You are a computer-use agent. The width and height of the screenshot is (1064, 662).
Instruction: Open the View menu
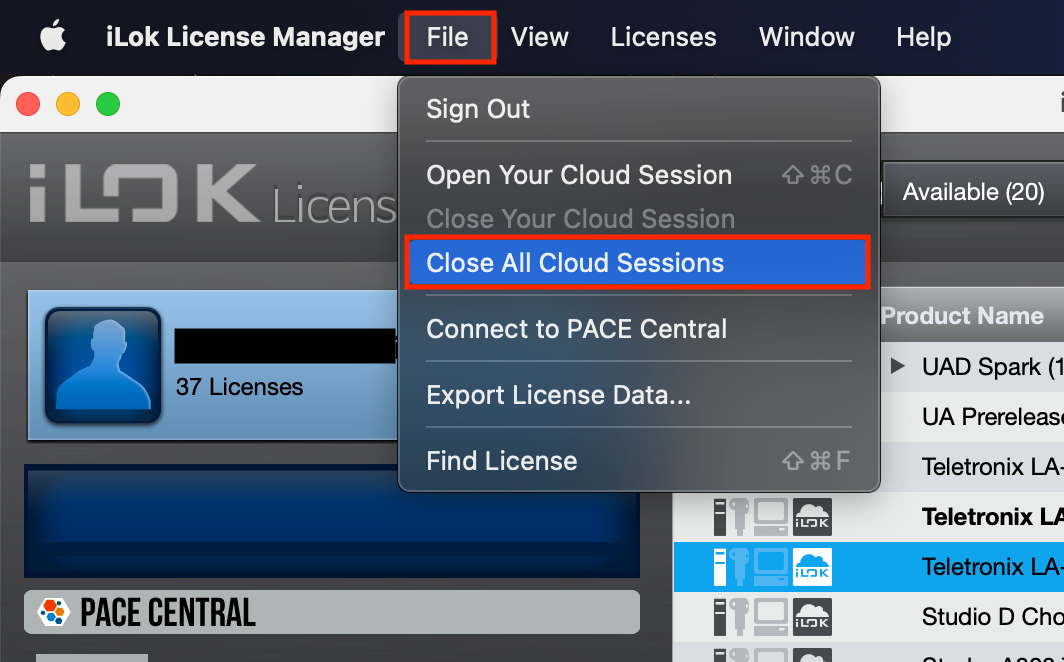[539, 37]
